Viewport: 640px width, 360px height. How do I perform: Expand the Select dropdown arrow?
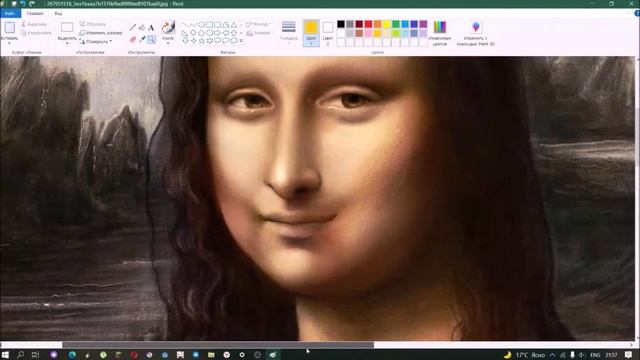point(67,43)
